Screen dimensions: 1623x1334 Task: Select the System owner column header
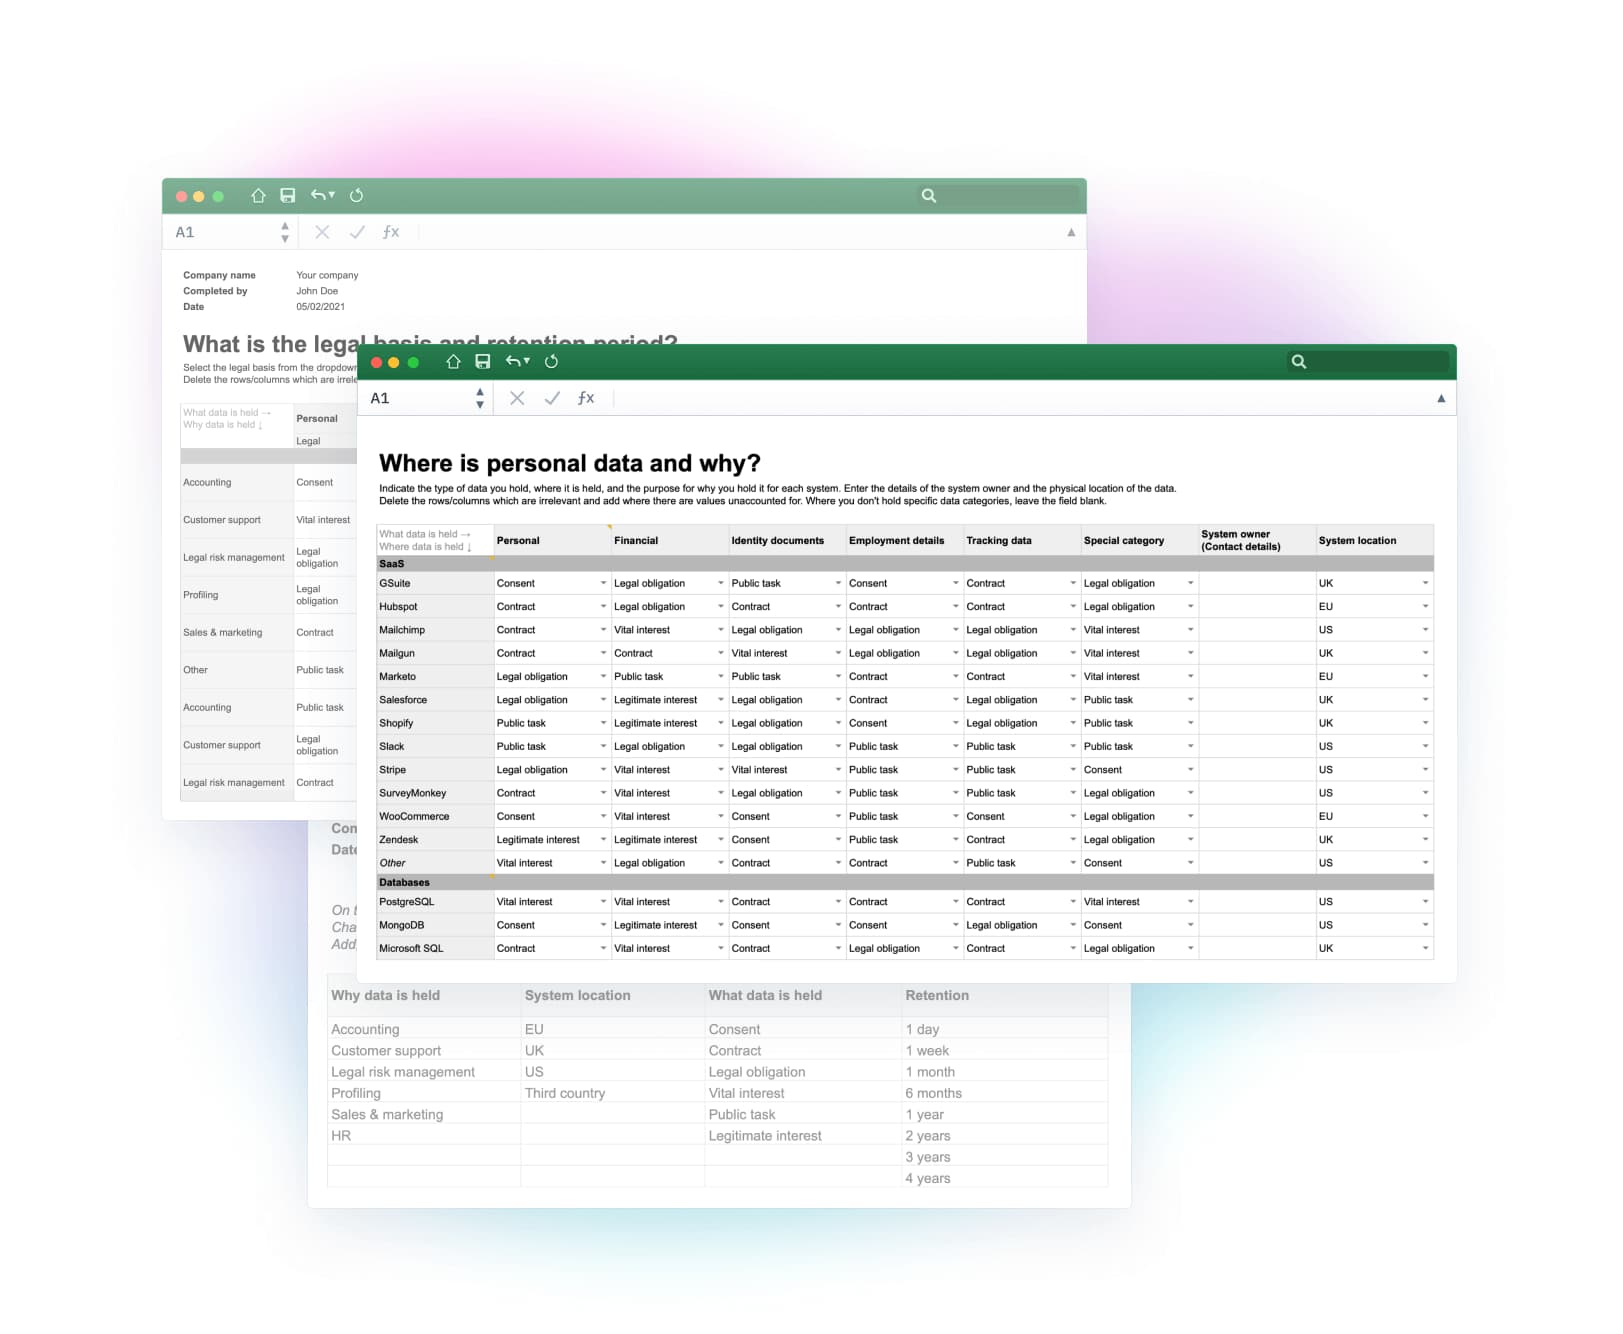(x=1257, y=540)
